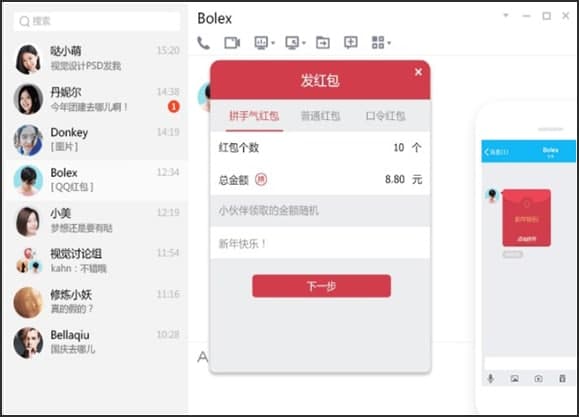Edit the 总金额 value 8.80
Image resolution: width=579 pixels, height=417 pixels.
click(395, 180)
